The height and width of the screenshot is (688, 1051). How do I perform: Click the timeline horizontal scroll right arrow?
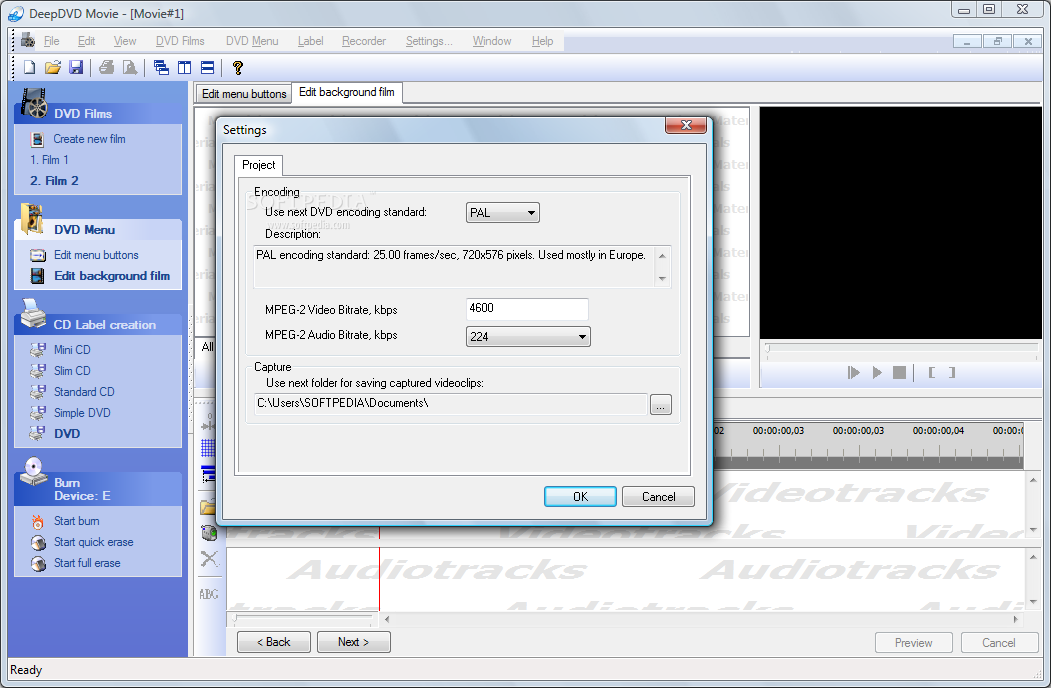point(1015,619)
